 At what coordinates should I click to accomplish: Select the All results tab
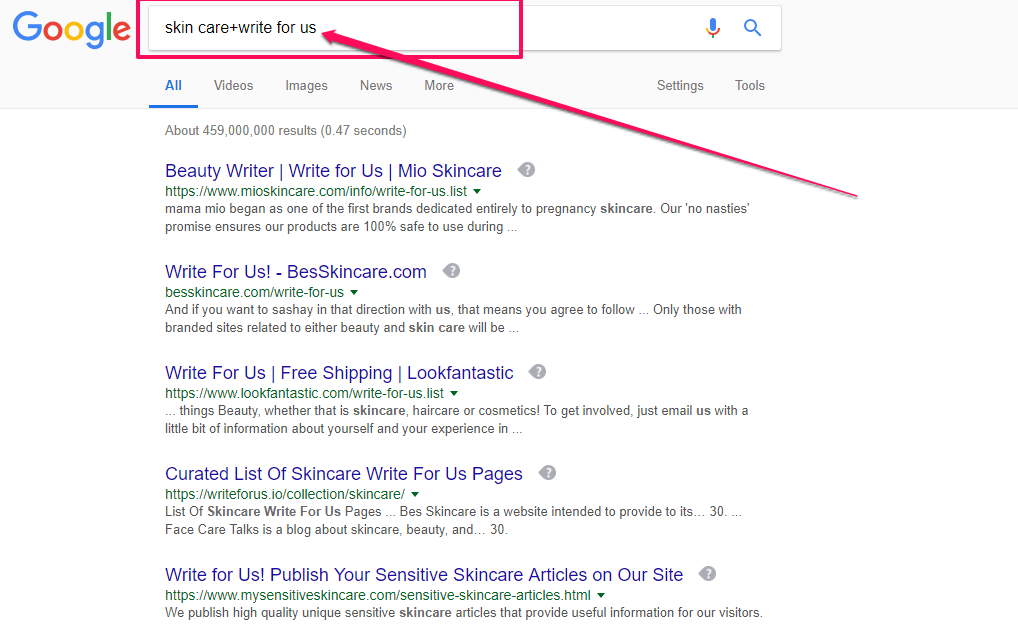173,86
